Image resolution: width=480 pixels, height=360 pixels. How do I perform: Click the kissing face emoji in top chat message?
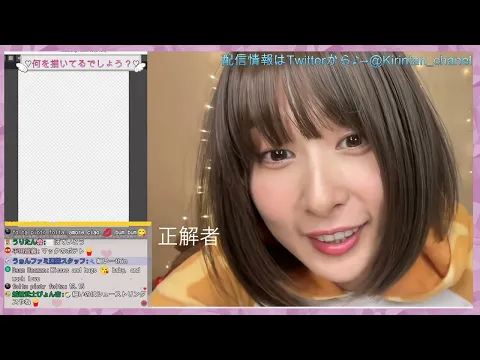click(x=142, y=232)
